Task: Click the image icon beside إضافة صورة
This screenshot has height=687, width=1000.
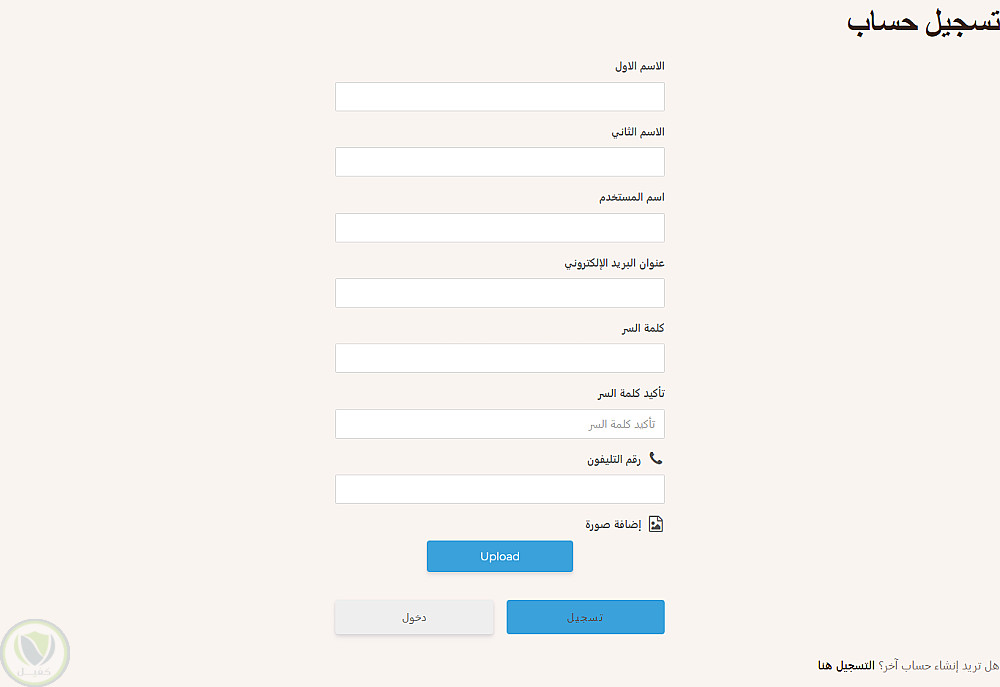Action: coord(656,524)
